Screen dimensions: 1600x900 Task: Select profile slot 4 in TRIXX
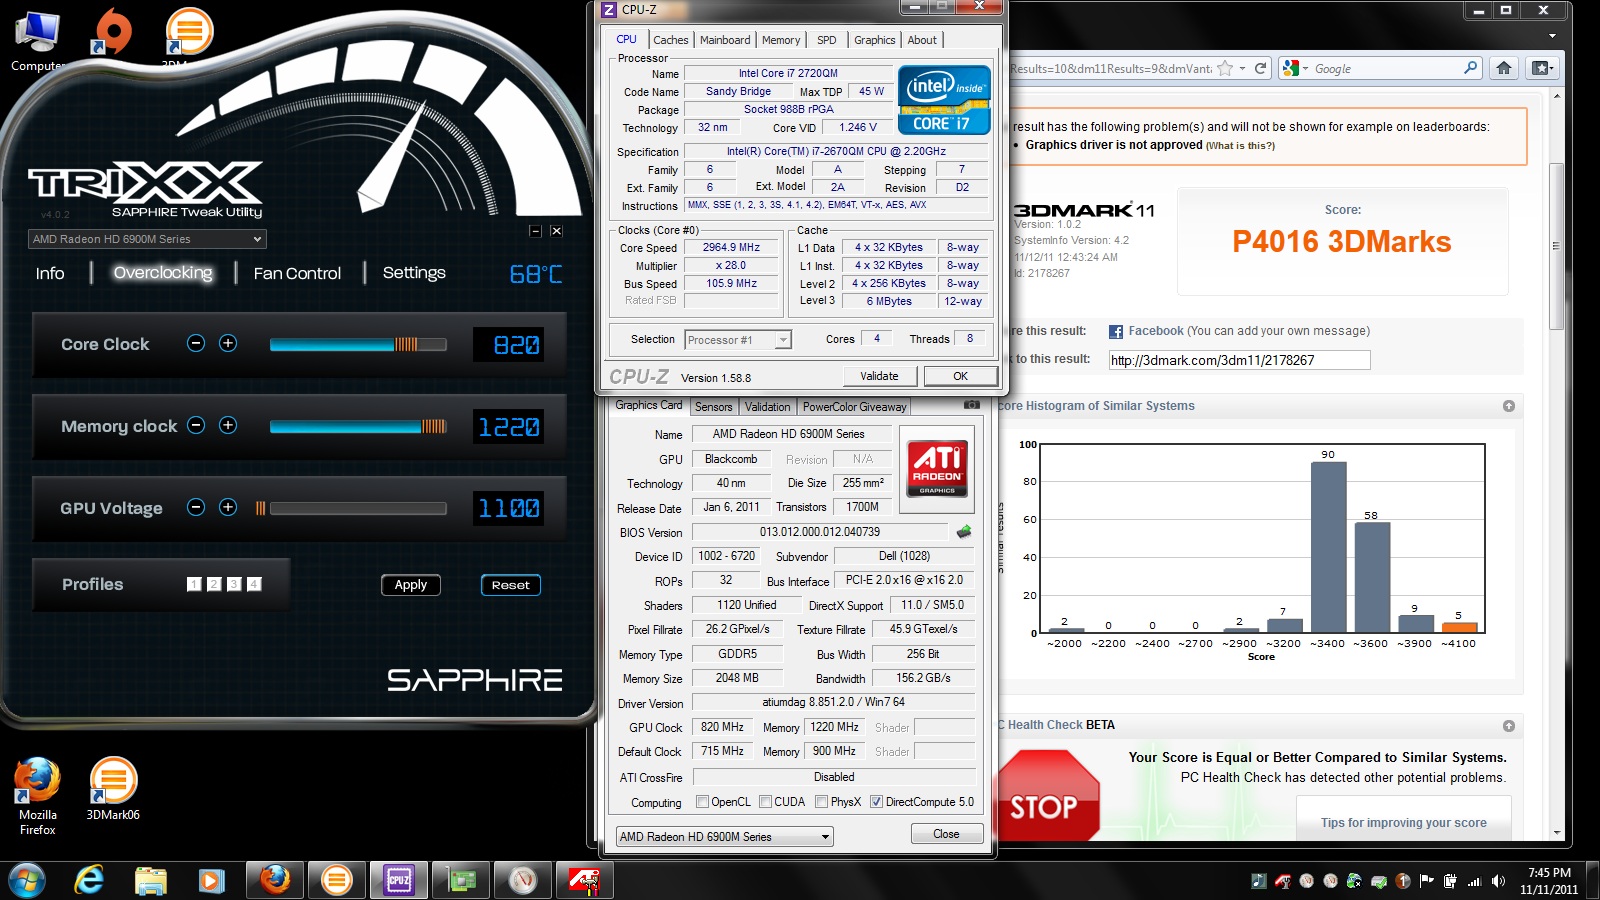(254, 584)
